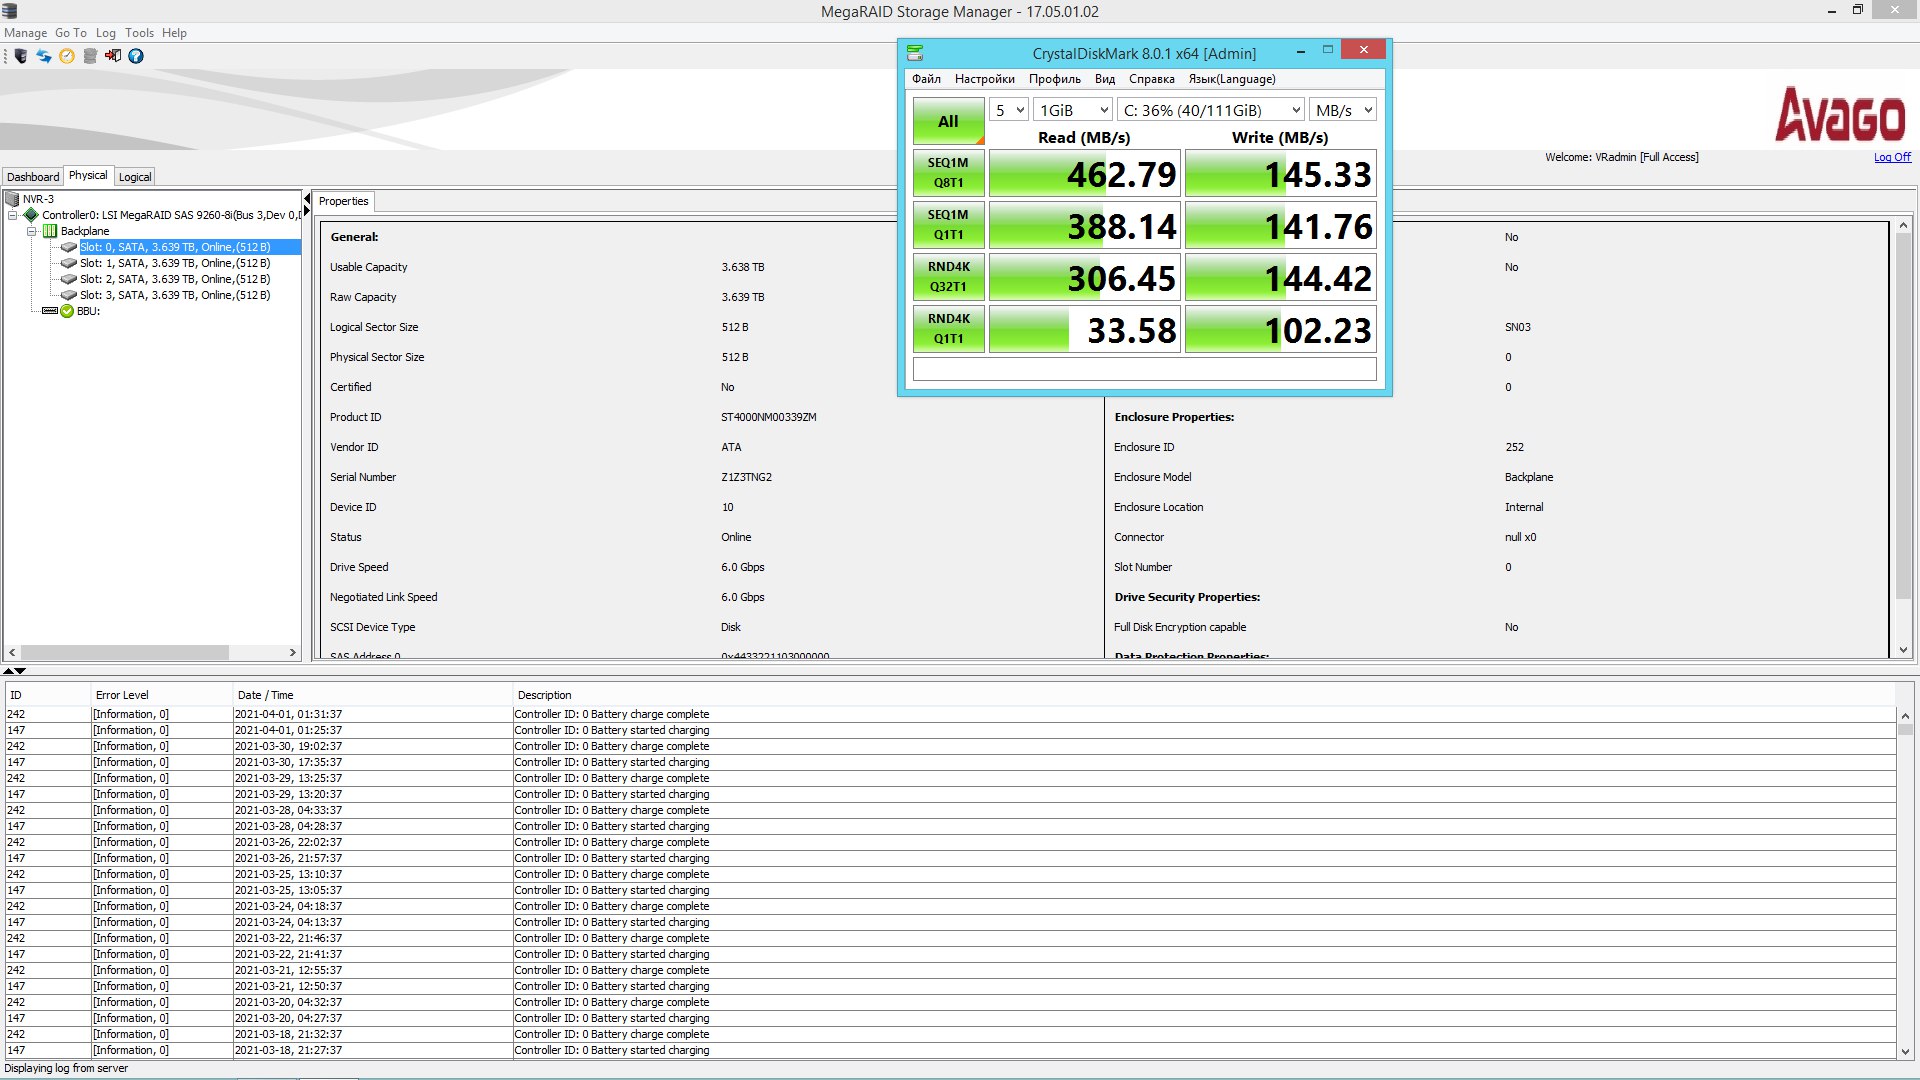Click the blue refresh arrows icon
The height and width of the screenshot is (1080, 1920).
(44, 56)
